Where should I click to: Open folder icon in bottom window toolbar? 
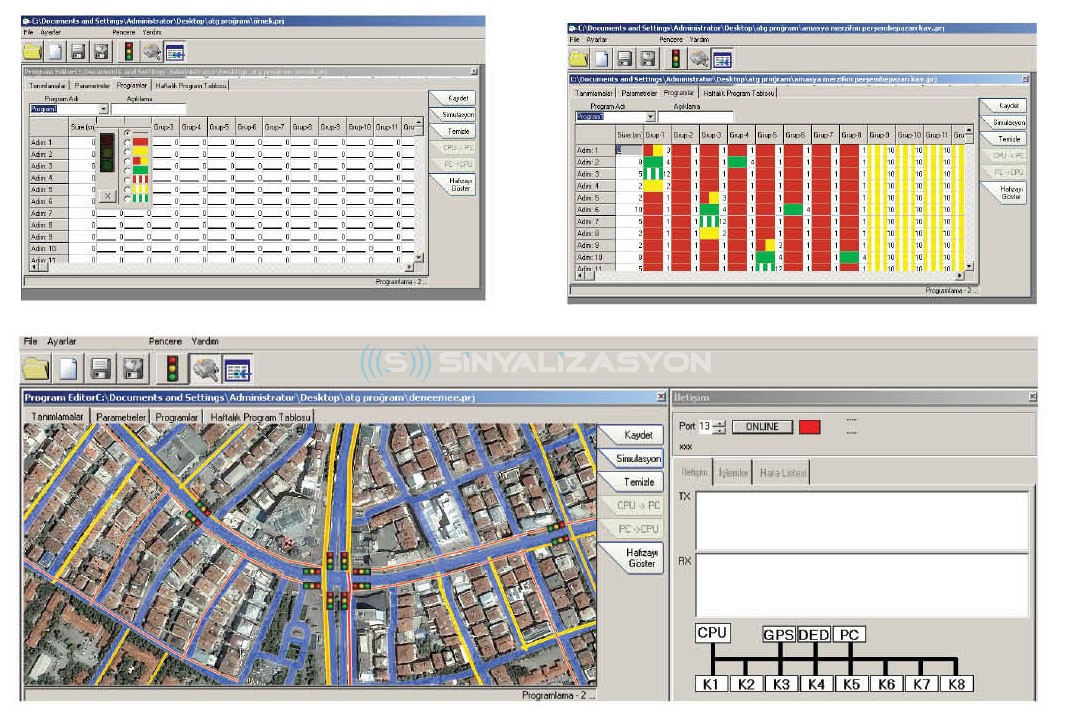pos(36,369)
